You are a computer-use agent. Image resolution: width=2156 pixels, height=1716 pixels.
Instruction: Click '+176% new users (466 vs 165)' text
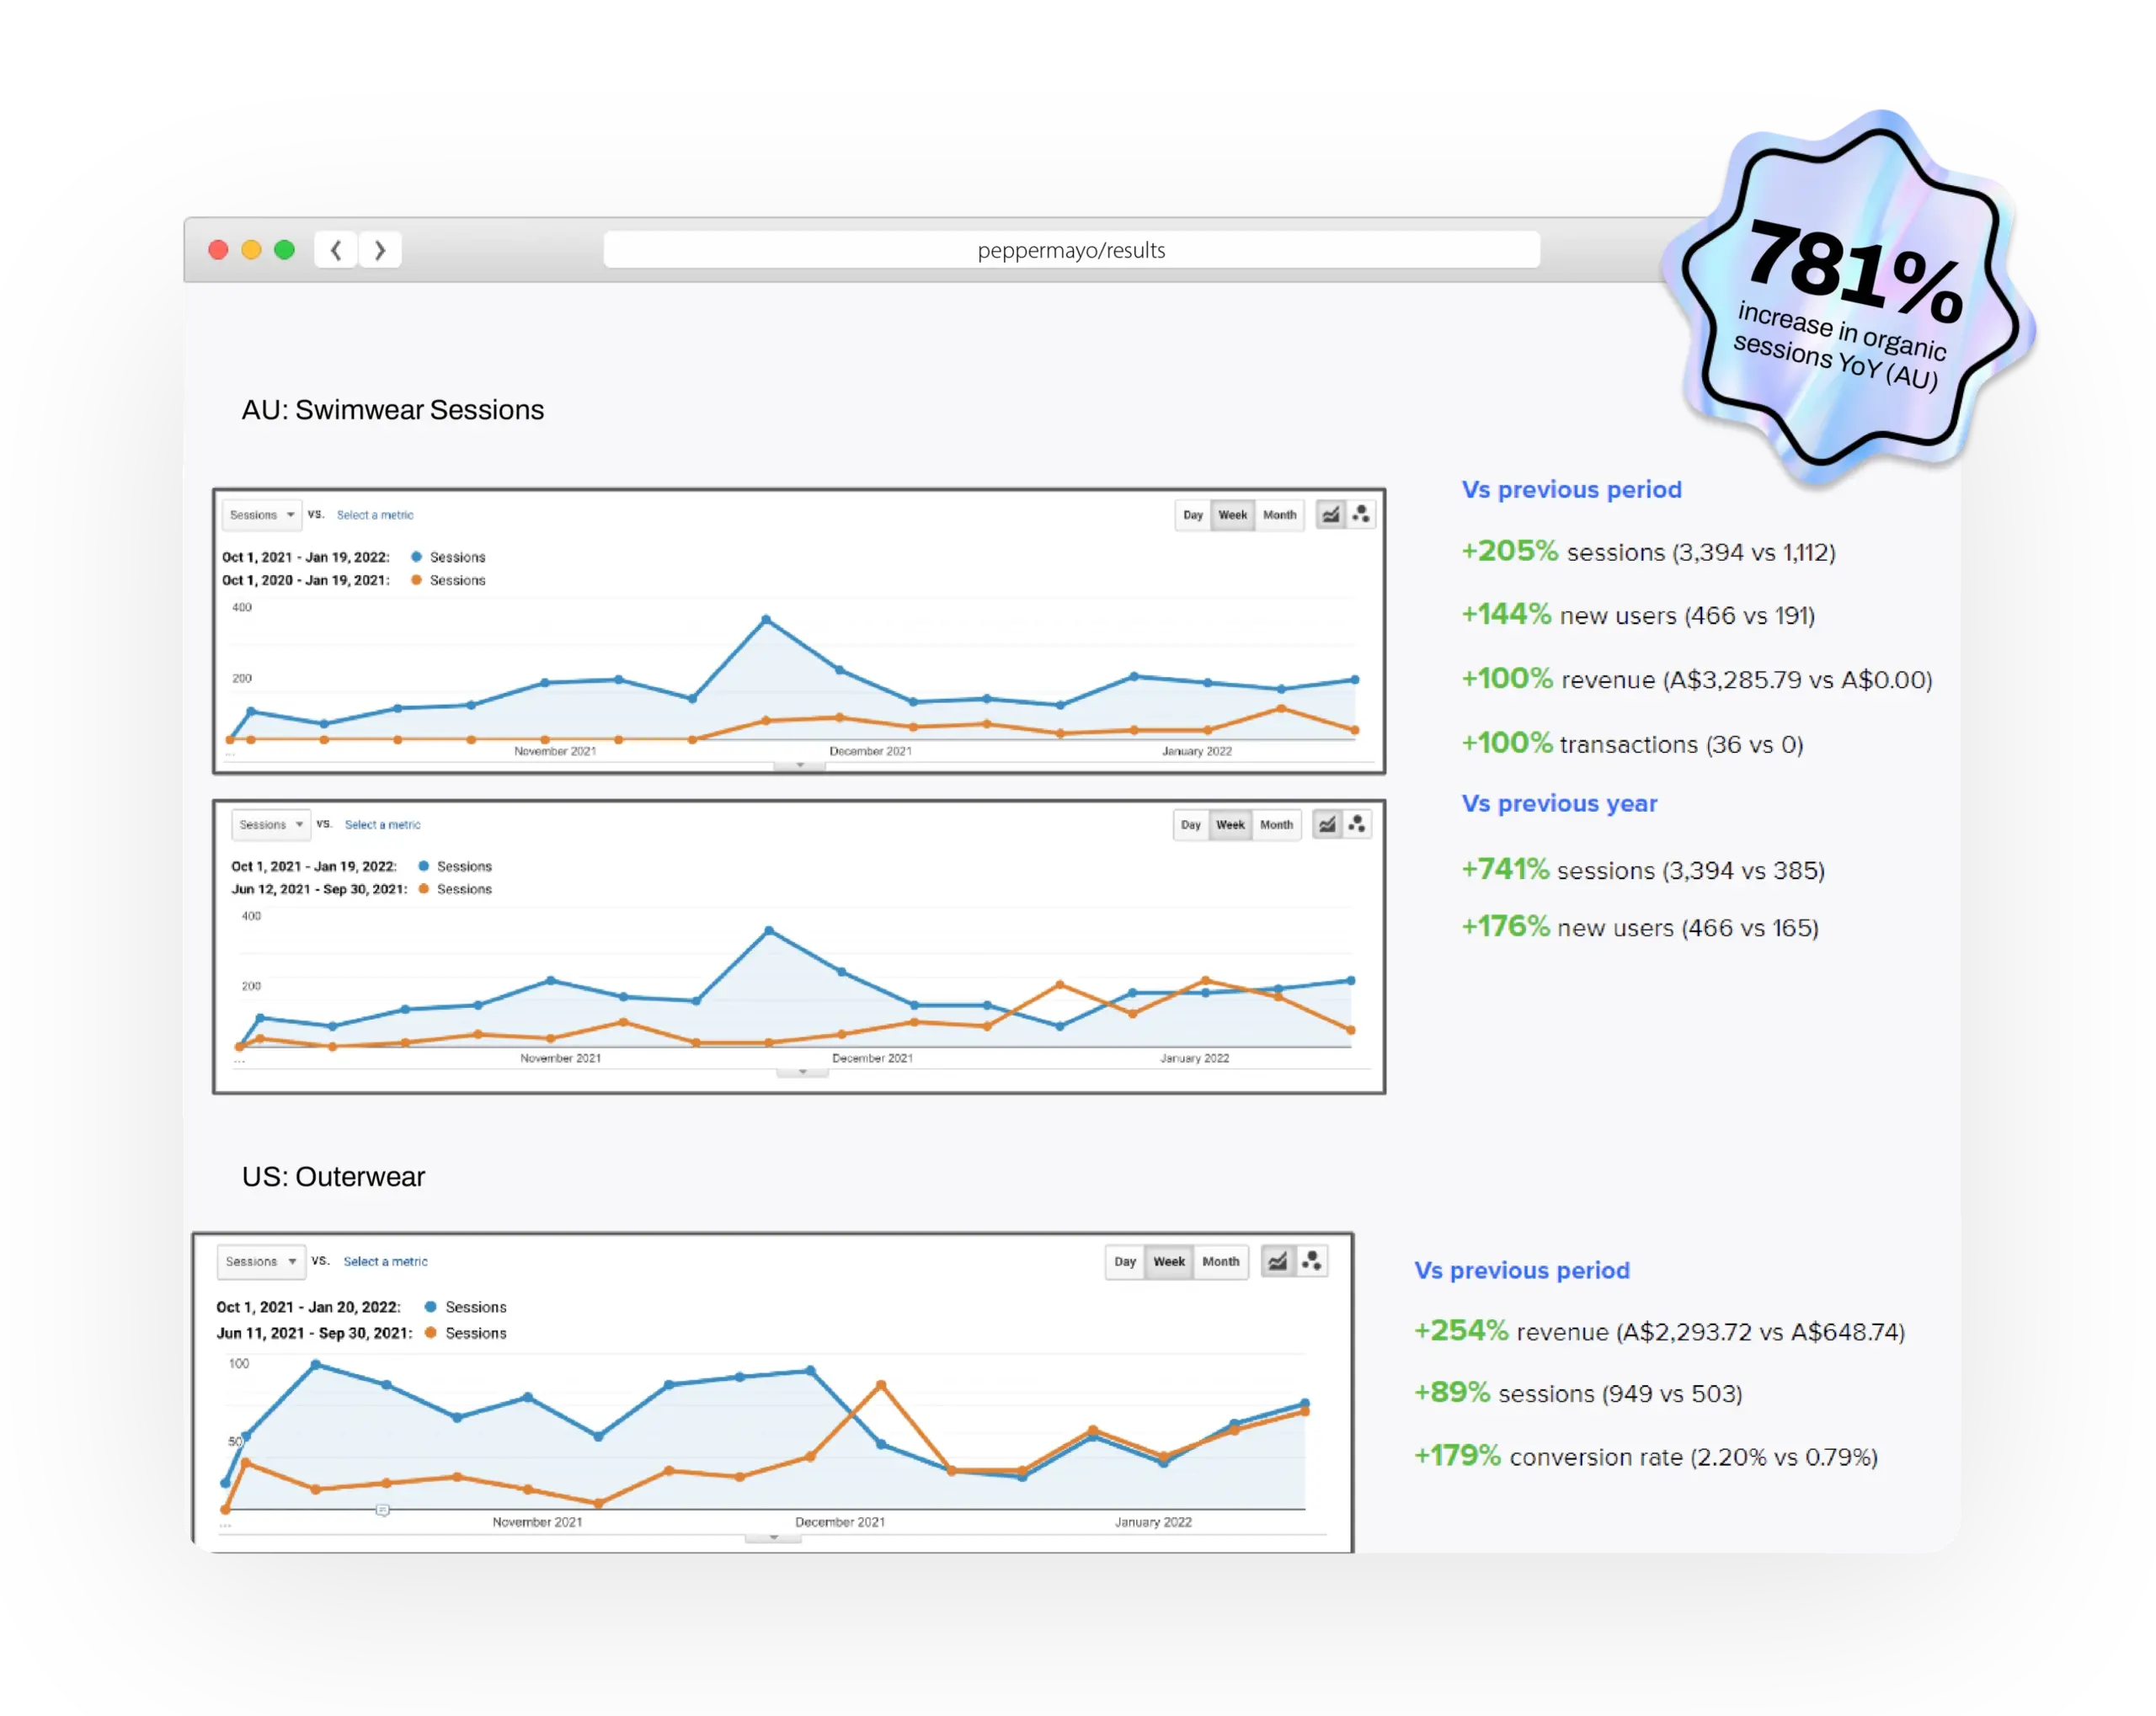(x=1640, y=927)
